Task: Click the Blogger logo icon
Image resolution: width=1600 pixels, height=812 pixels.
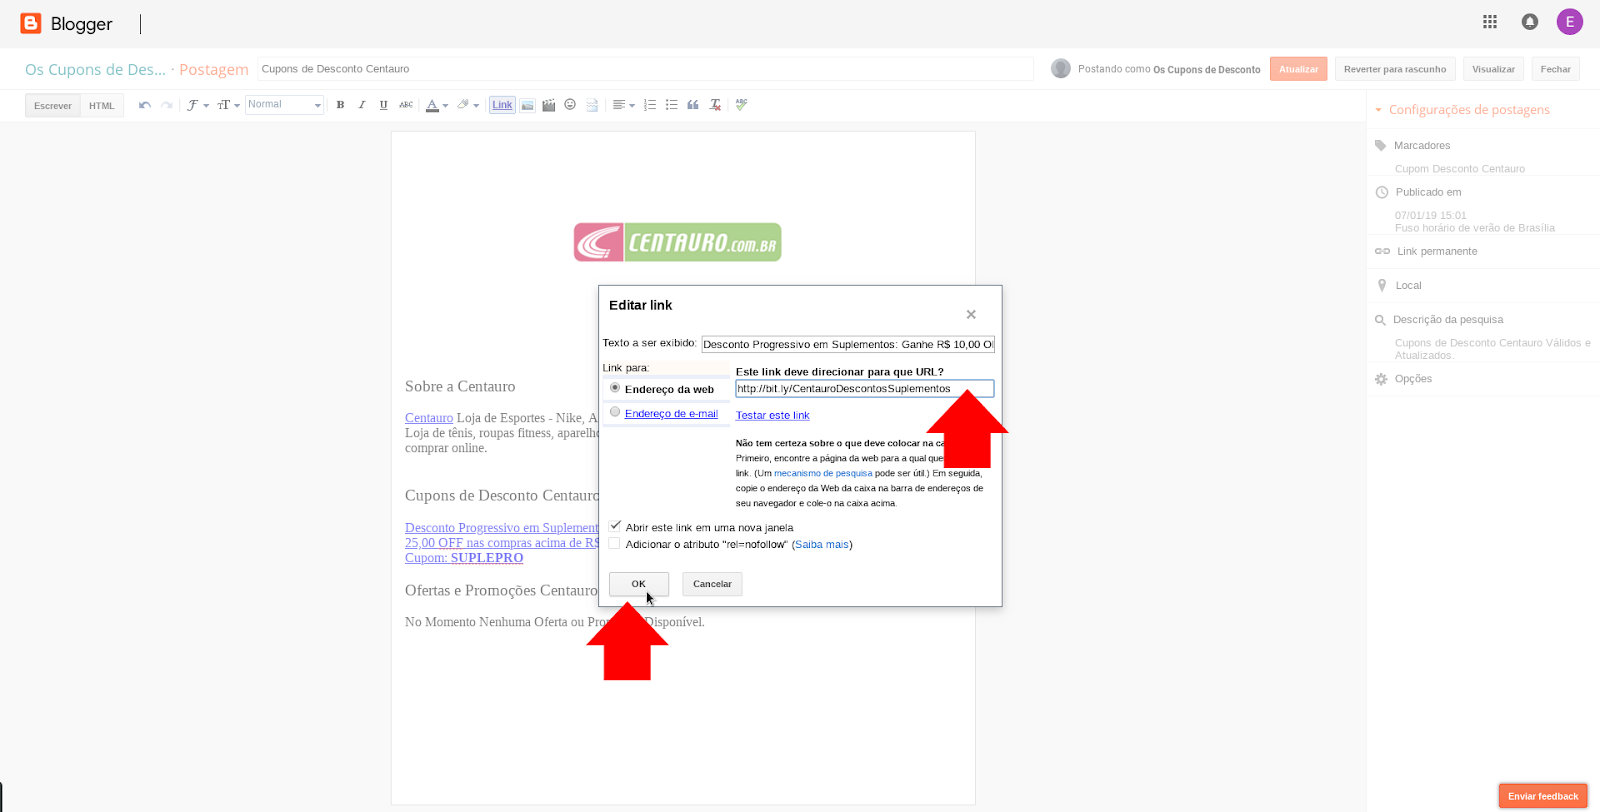Action: 31,23
